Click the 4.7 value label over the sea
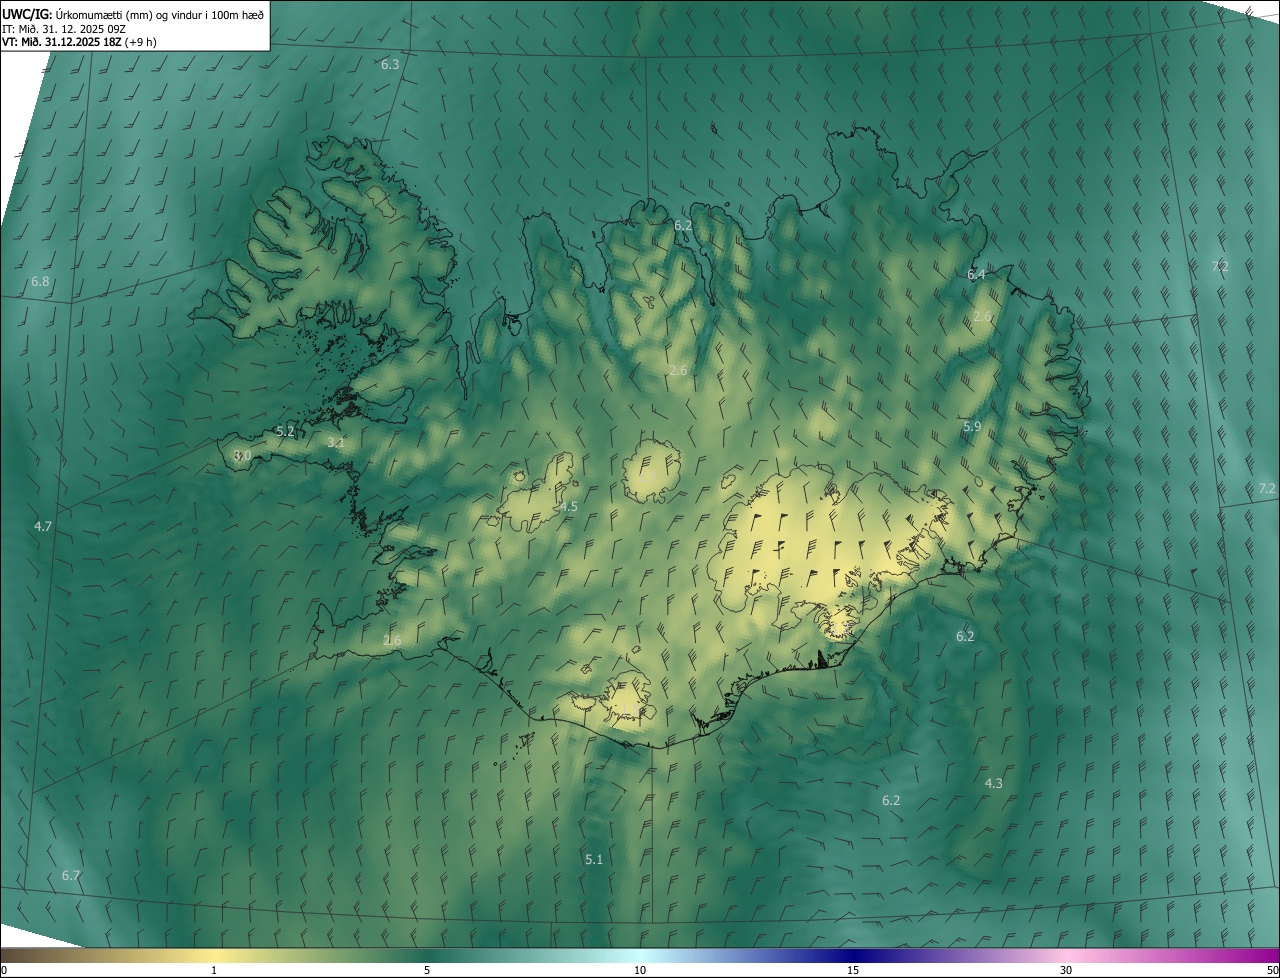 (43, 525)
